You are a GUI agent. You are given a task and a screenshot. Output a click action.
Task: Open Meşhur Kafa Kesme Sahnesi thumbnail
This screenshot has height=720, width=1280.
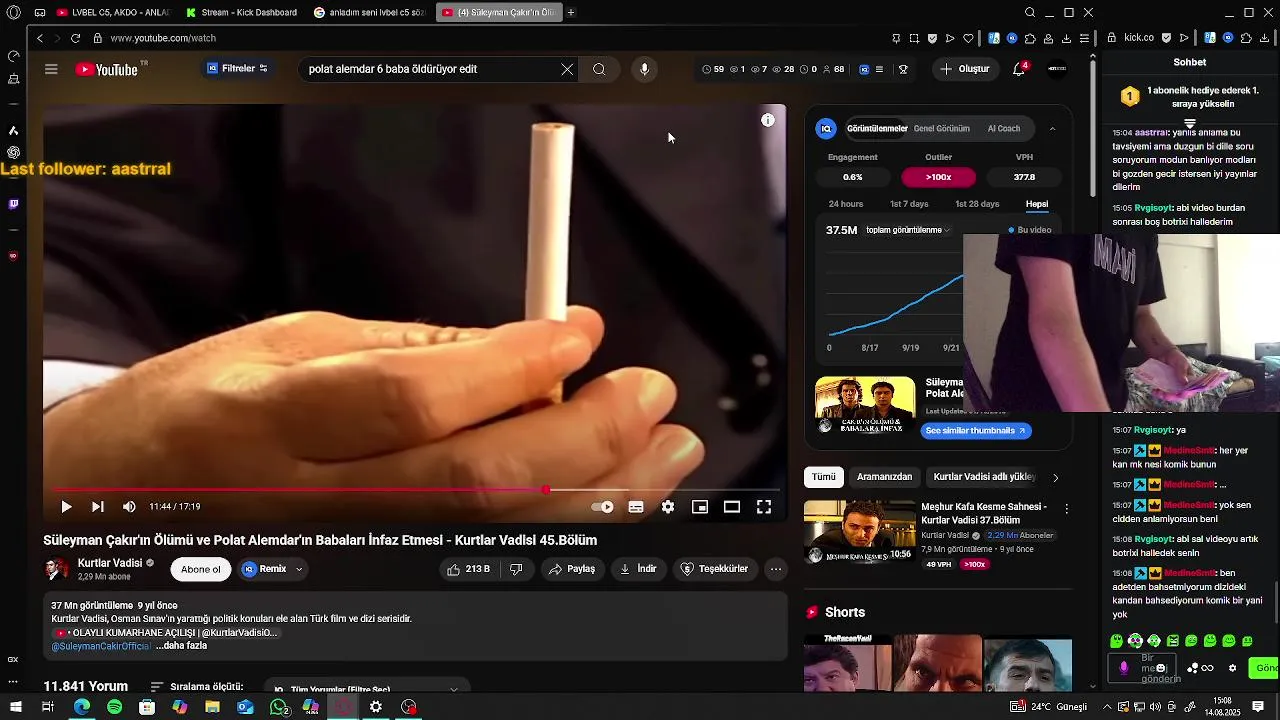point(860,533)
